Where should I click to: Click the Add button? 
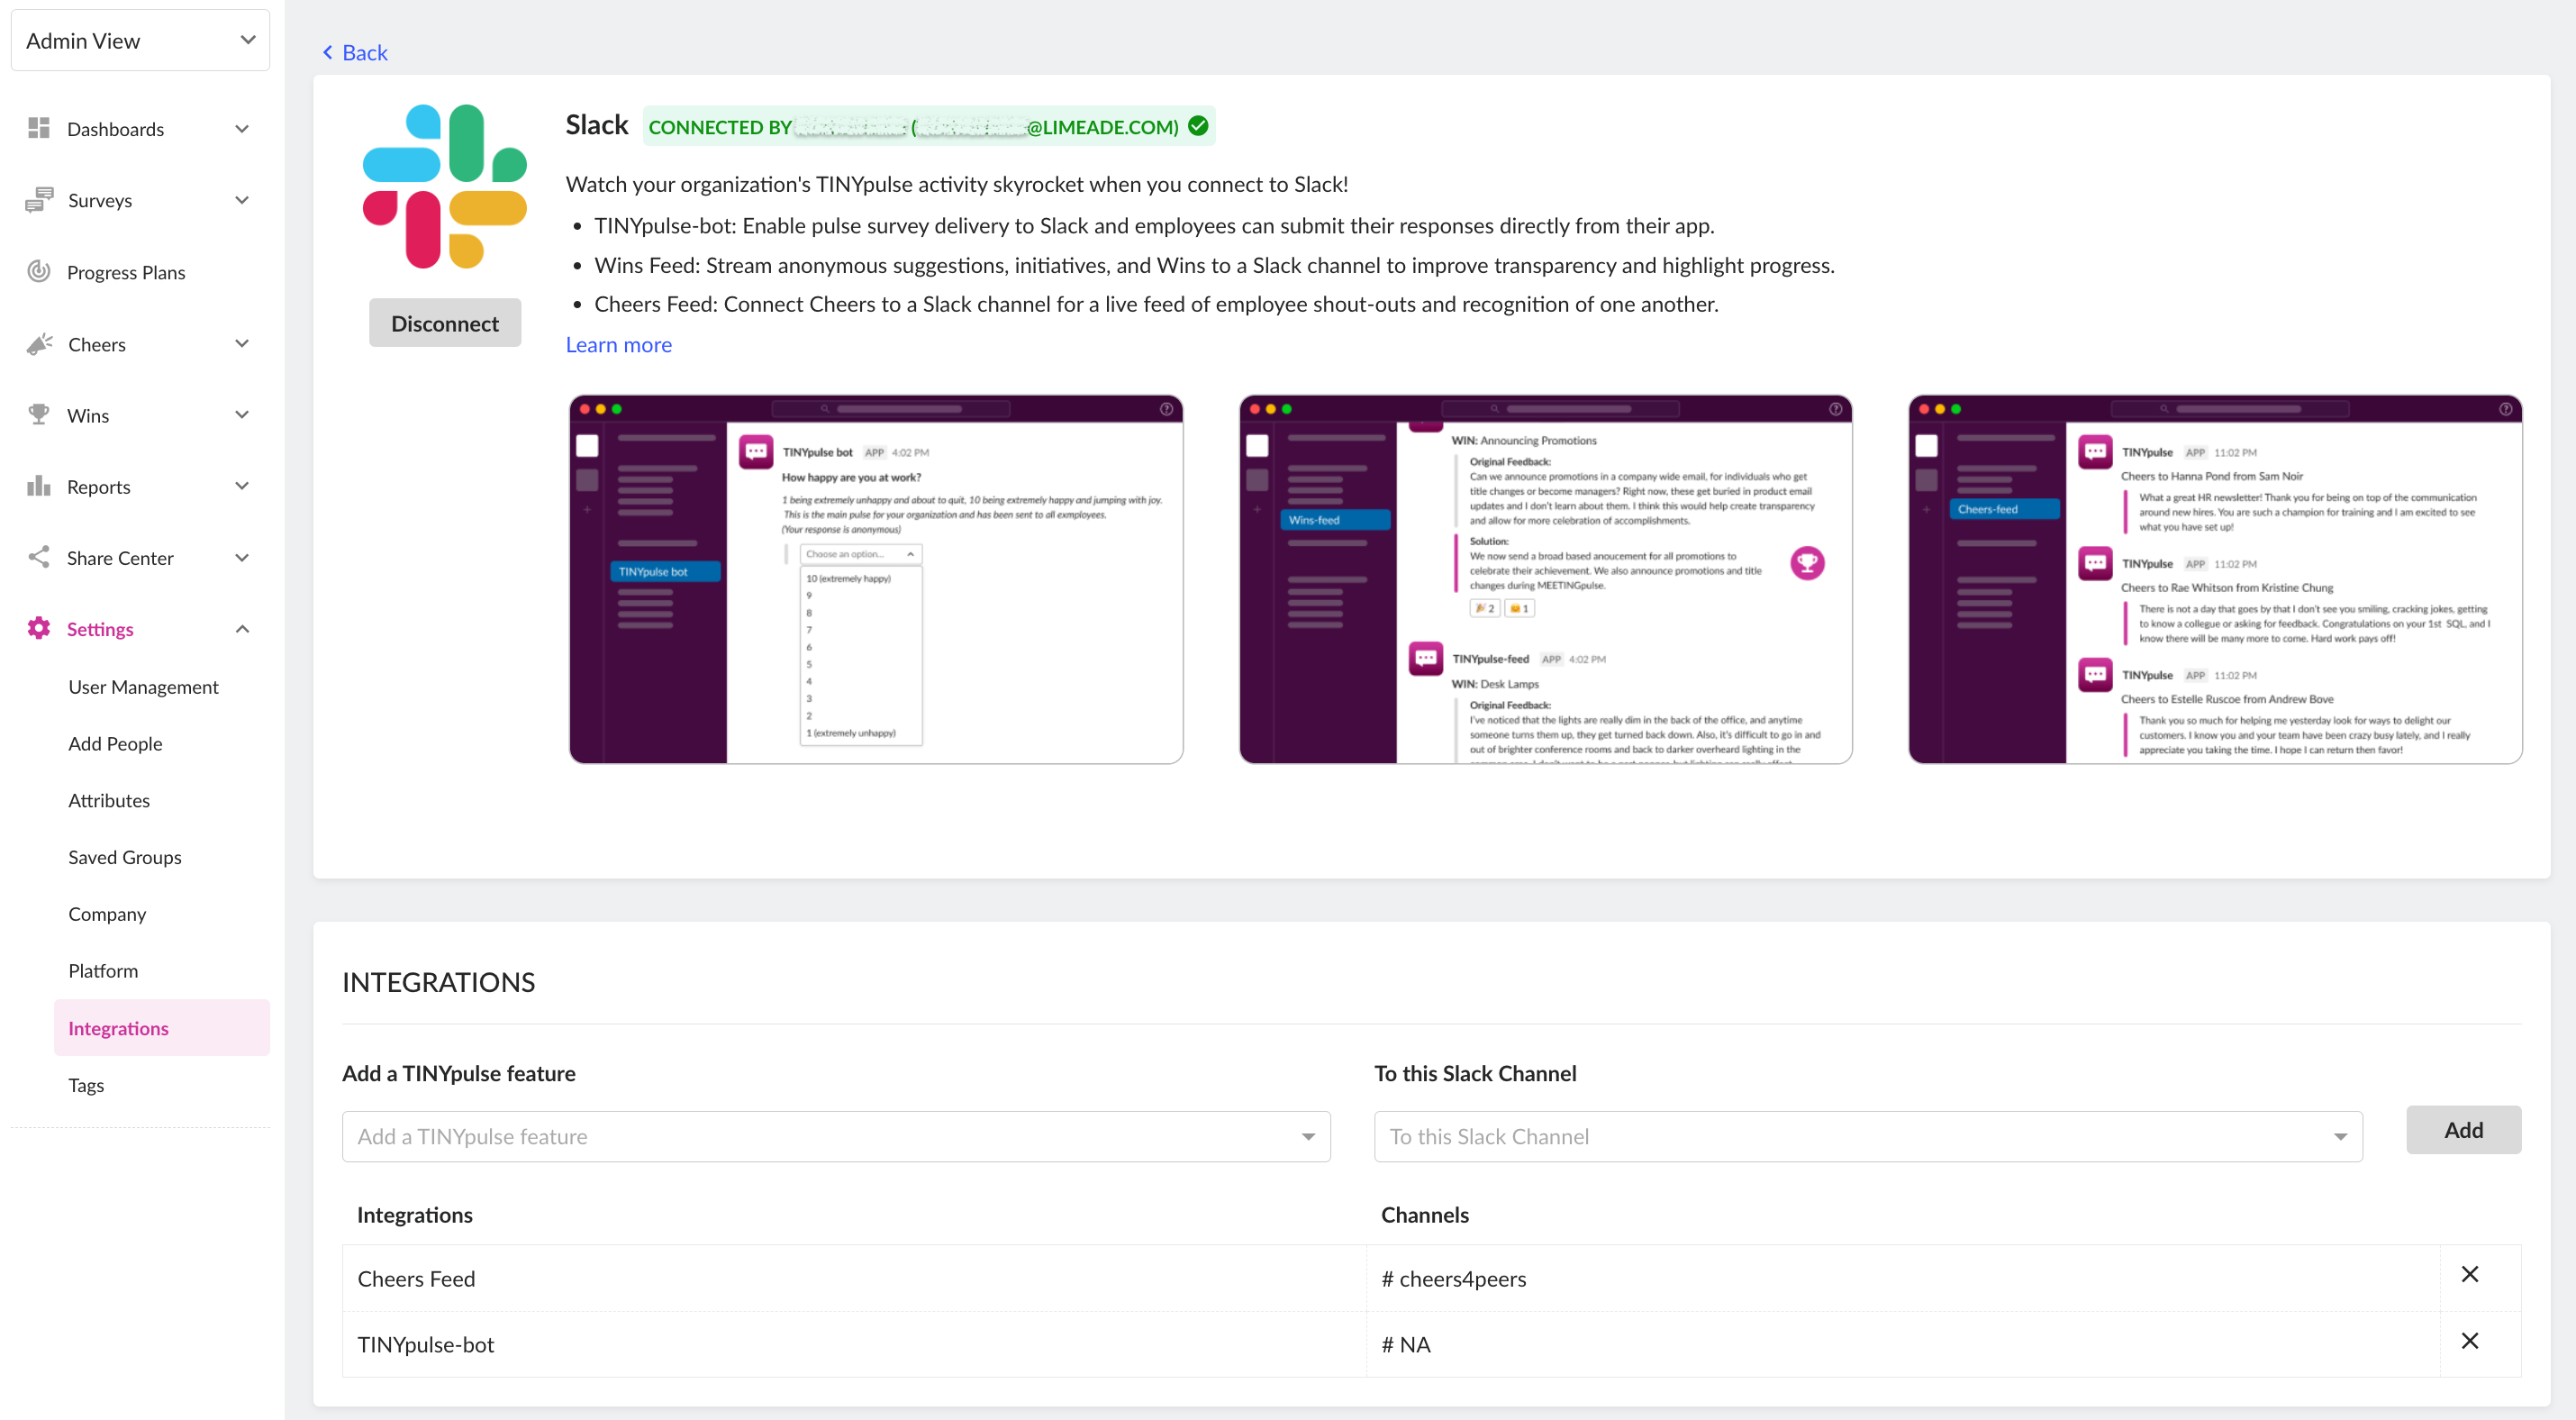click(2463, 1130)
